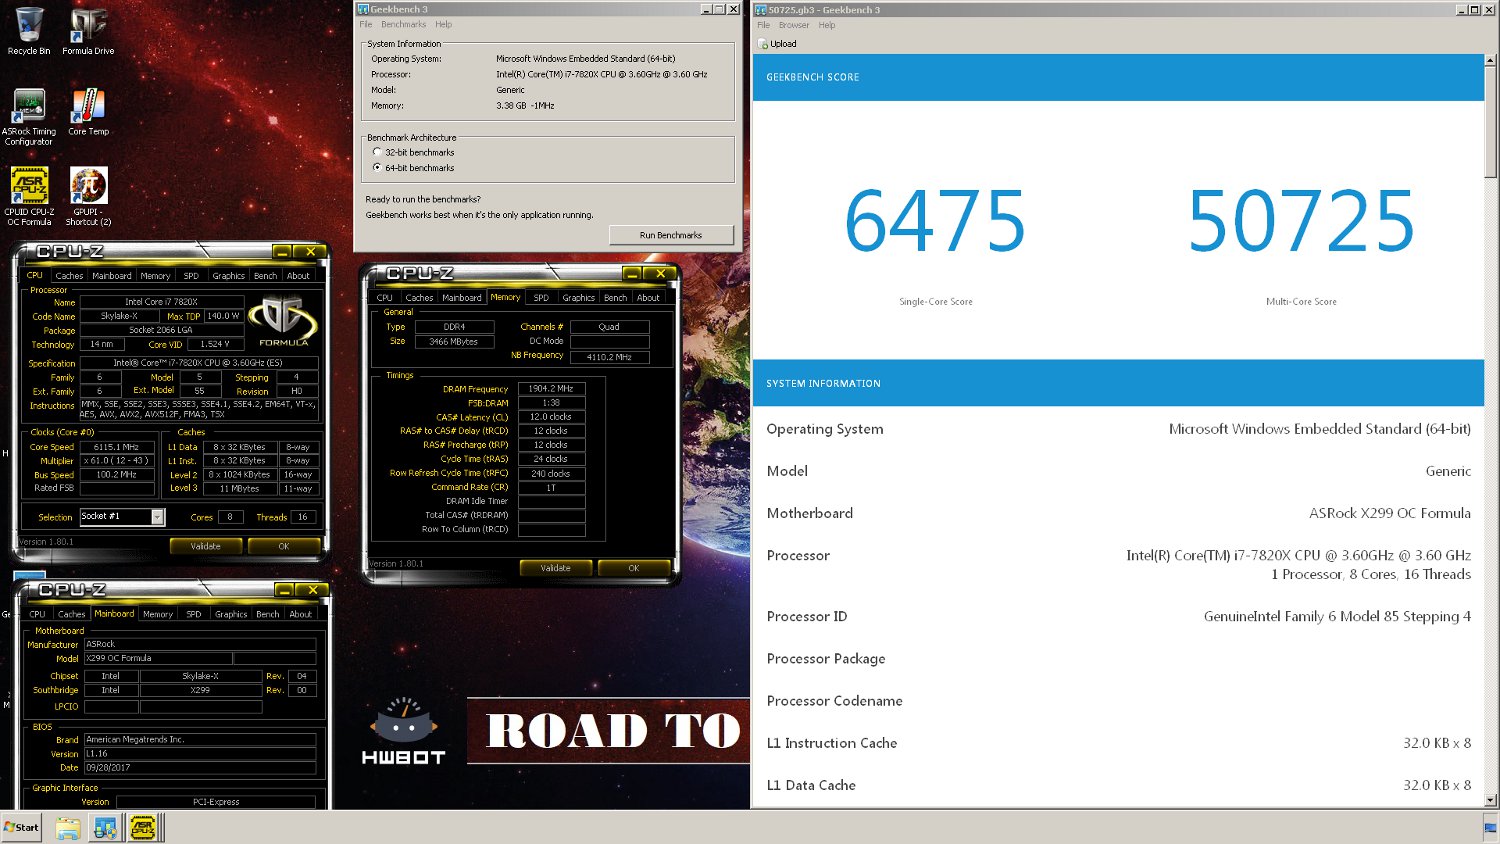Open the Formula Drive desktop icon
The width and height of the screenshot is (1500, 844).
coord(88,31)
